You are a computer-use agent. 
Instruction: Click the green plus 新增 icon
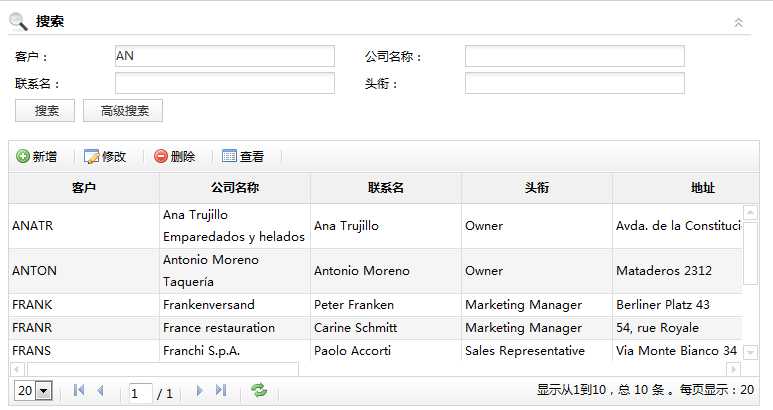(x=23, y=156)
